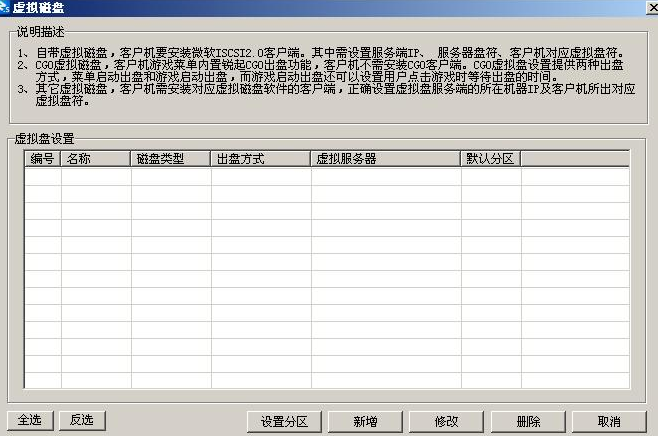Click the 虚拟服务器 column header

tap(386, 159)
